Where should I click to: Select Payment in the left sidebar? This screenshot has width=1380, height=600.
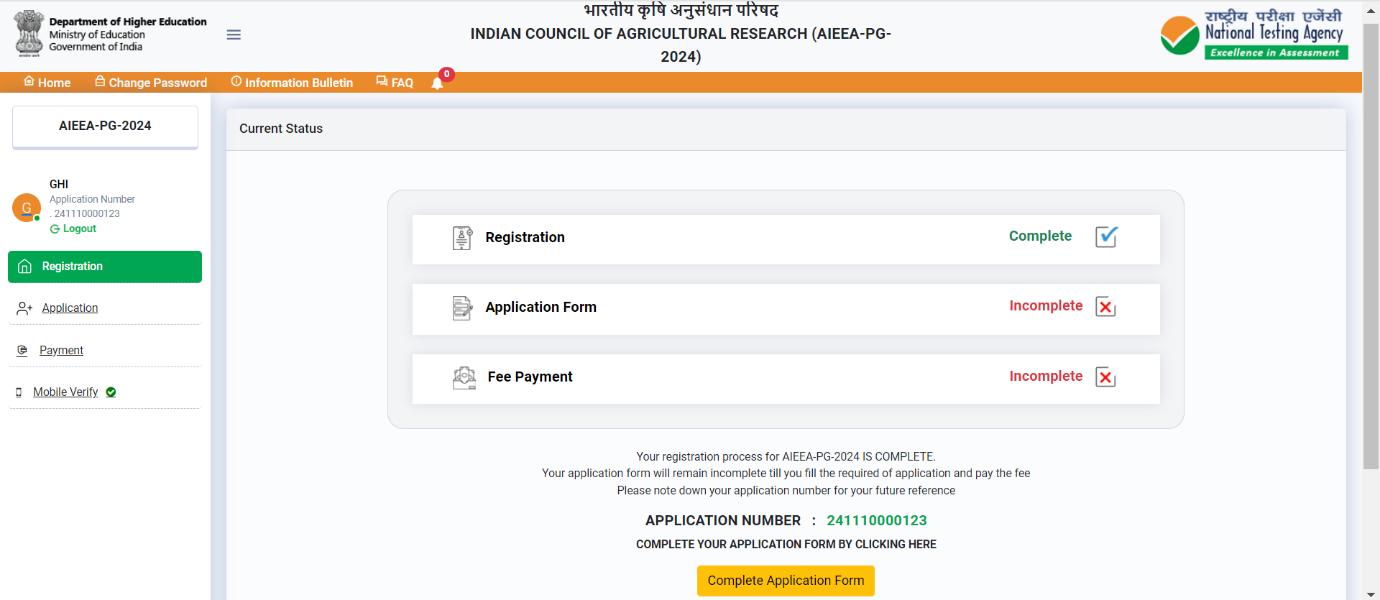click(61, 350)
